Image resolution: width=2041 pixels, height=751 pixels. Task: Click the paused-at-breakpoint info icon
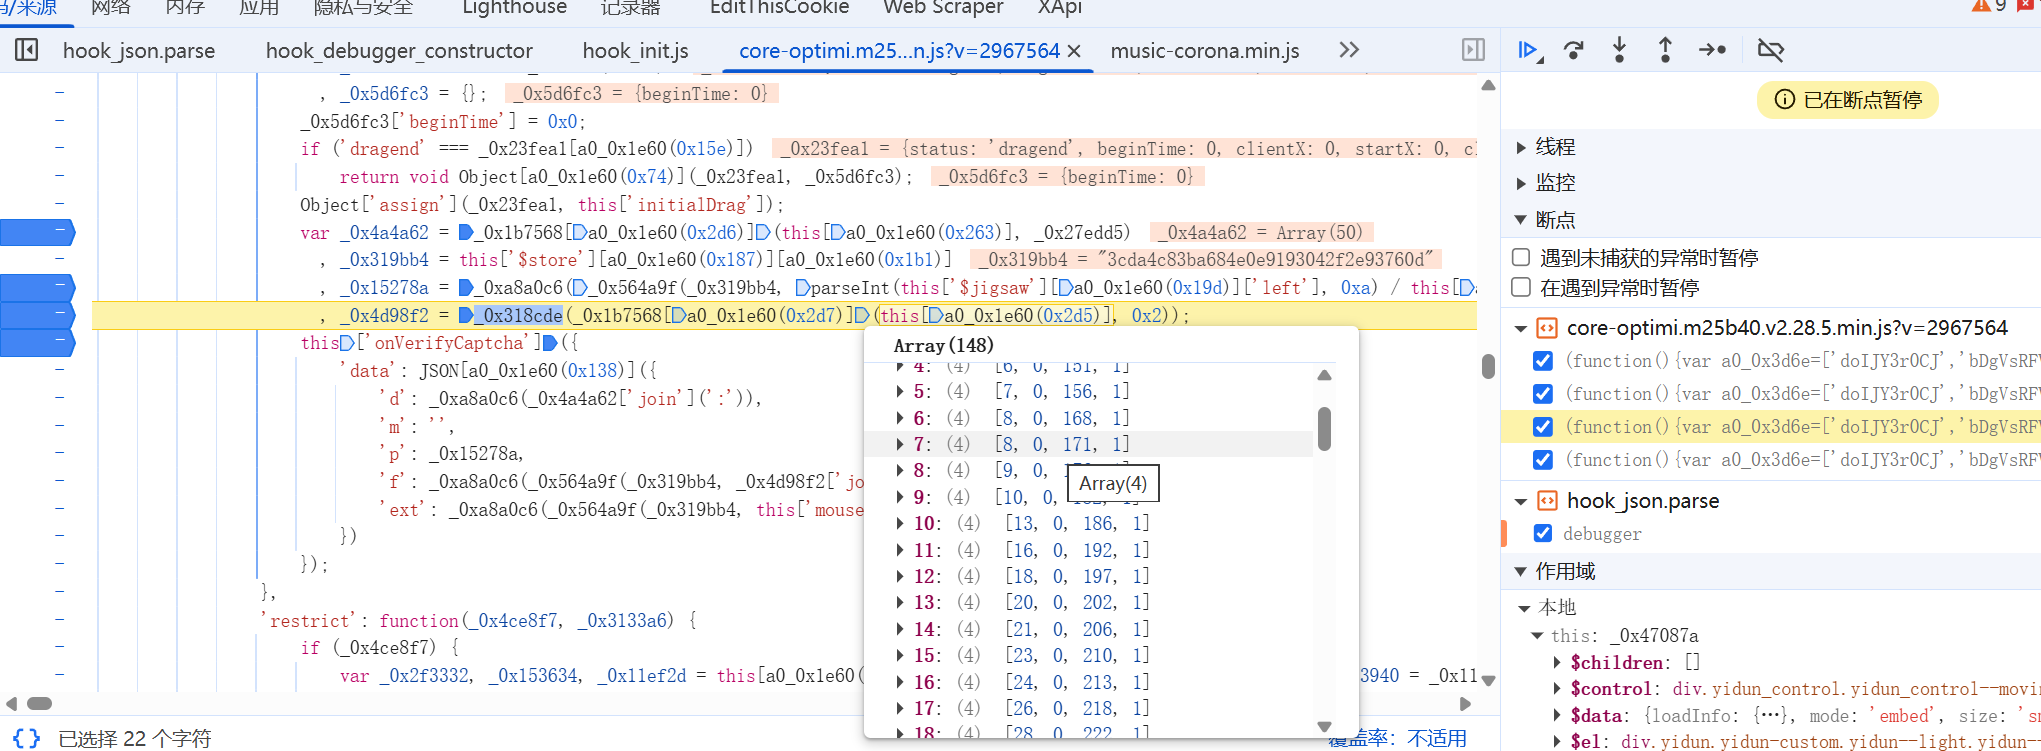(1784, 100)
